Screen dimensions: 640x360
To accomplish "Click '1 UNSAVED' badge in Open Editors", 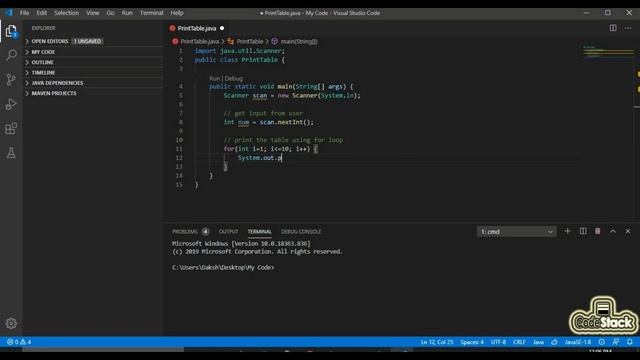I will [87, 41].
